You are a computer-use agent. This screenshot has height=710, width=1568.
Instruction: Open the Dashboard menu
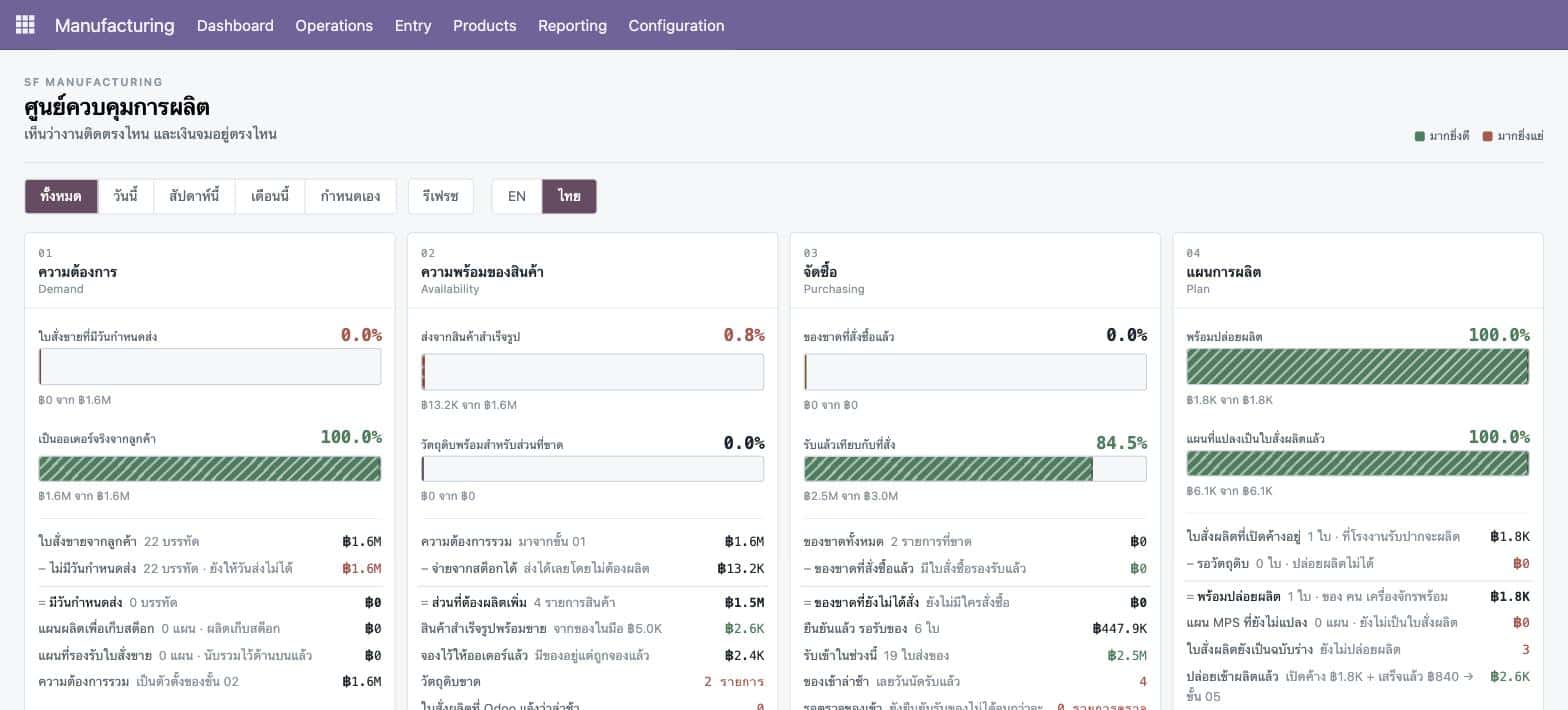(235, 25)
